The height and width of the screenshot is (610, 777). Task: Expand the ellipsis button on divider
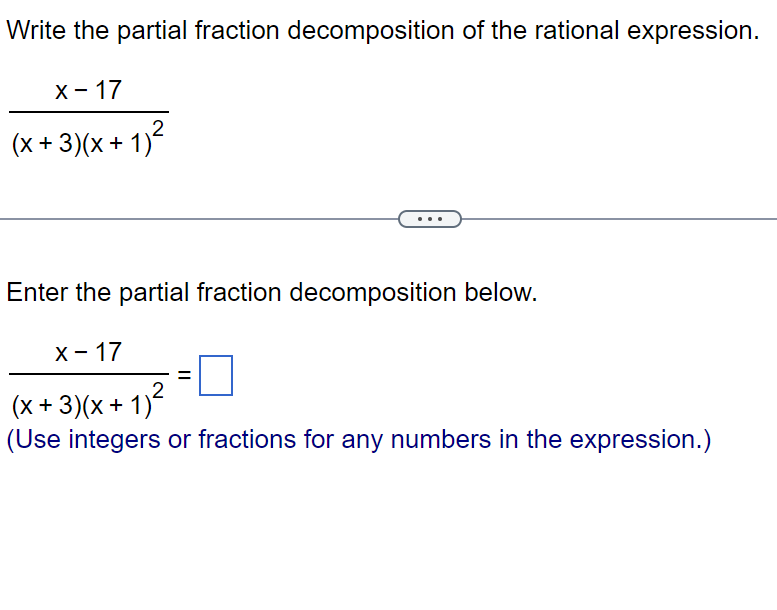coord(430,218)
